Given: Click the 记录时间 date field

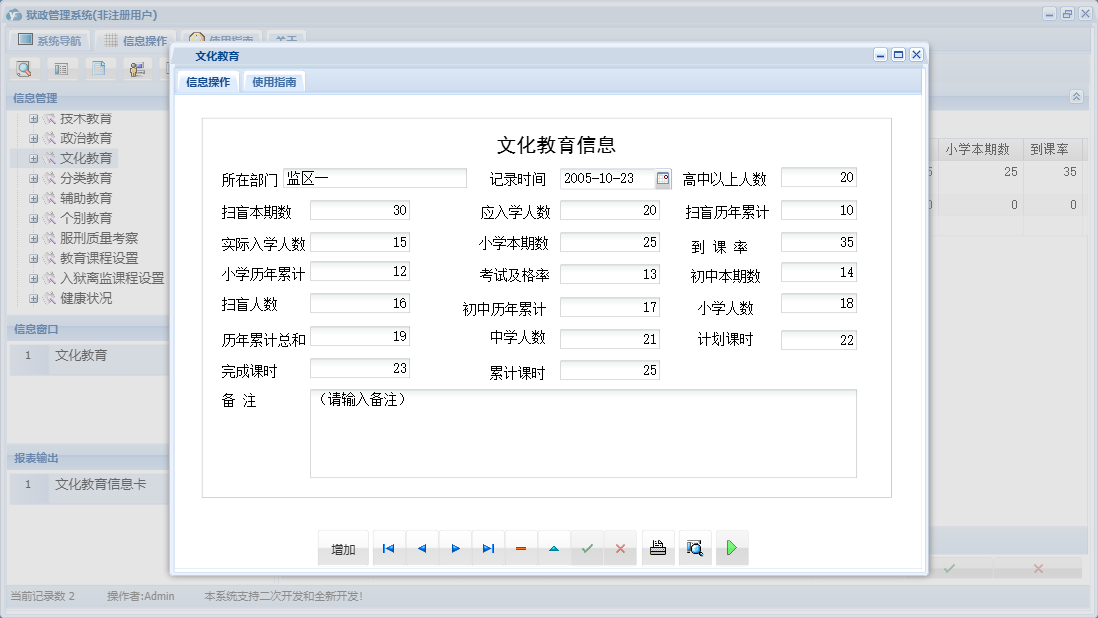Looking at the screenshot, I should click(x=608, y=178).
